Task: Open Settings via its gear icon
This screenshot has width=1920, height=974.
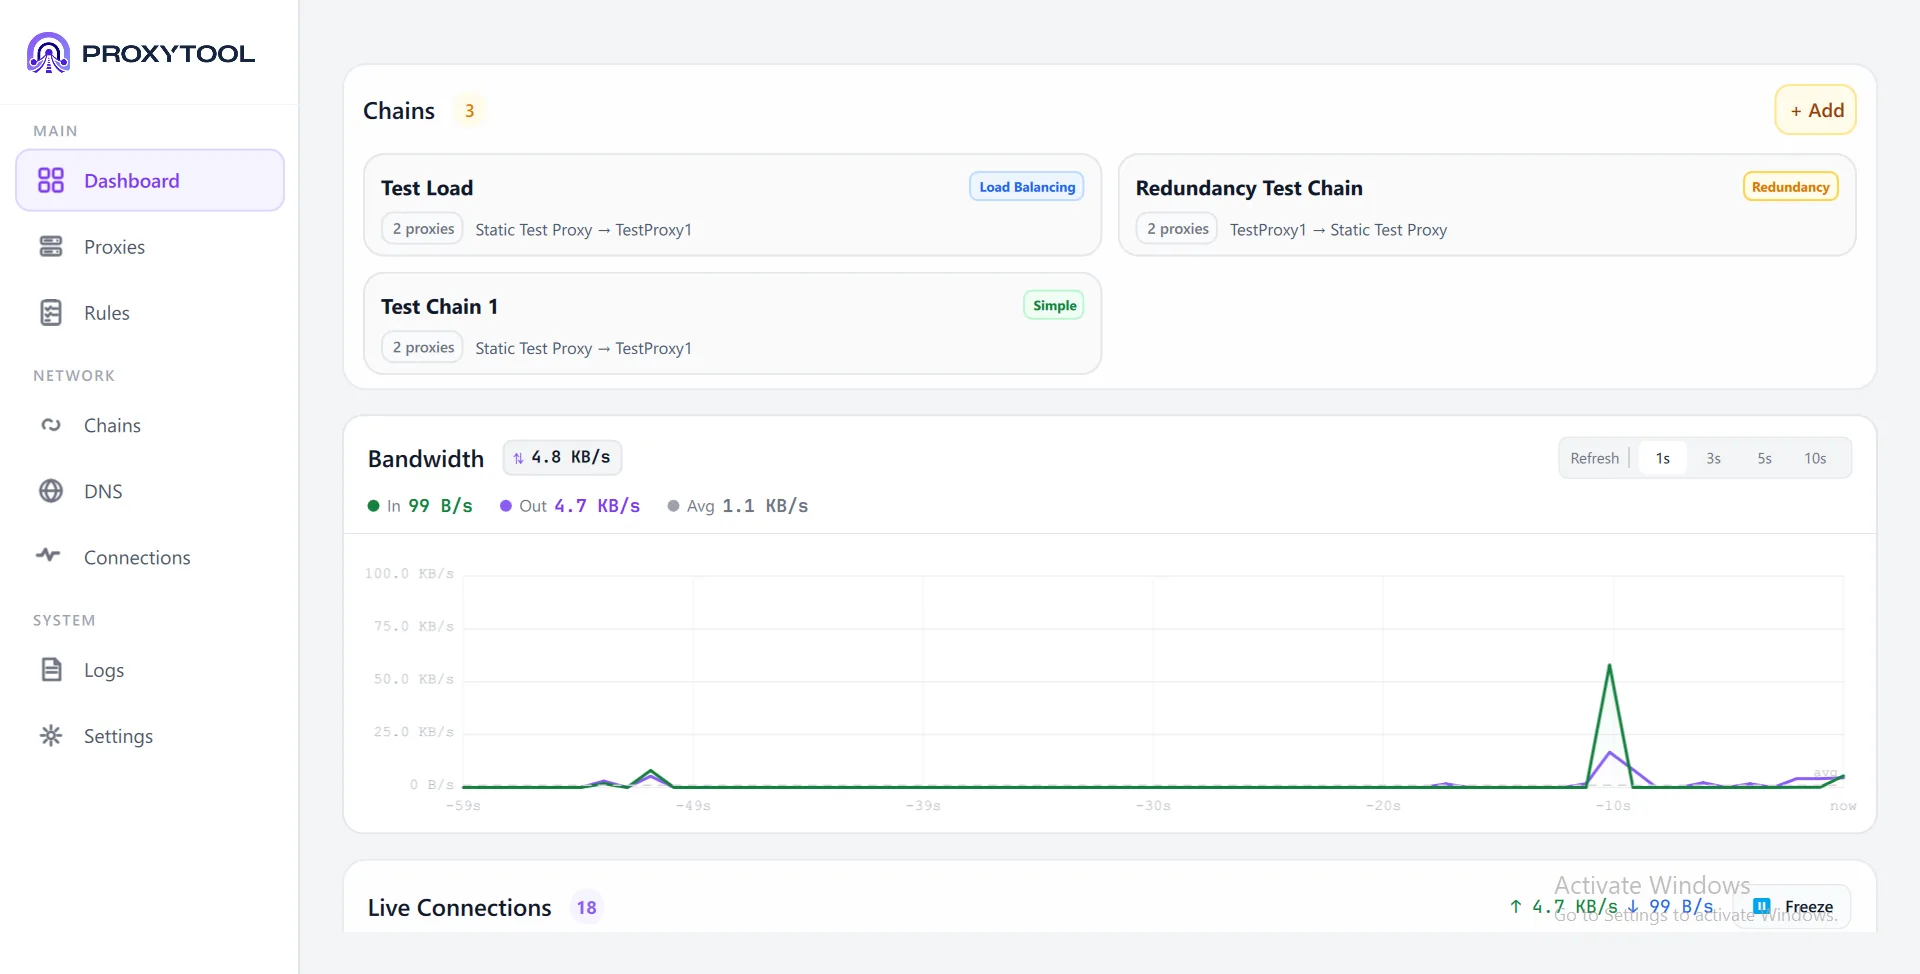Action: tap(51, 735)
